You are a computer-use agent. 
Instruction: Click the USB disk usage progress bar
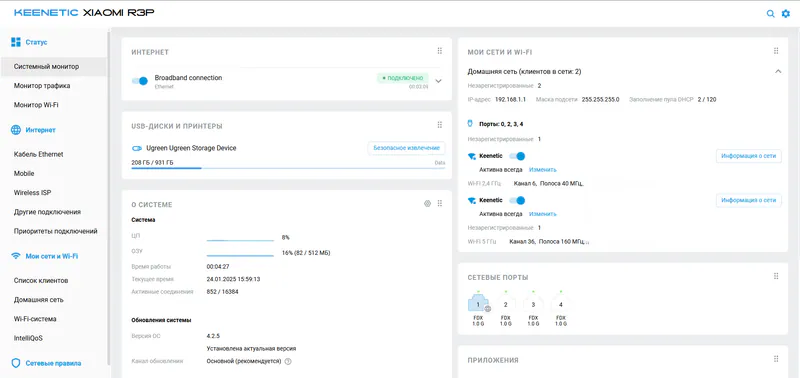(x=288, y=167)
